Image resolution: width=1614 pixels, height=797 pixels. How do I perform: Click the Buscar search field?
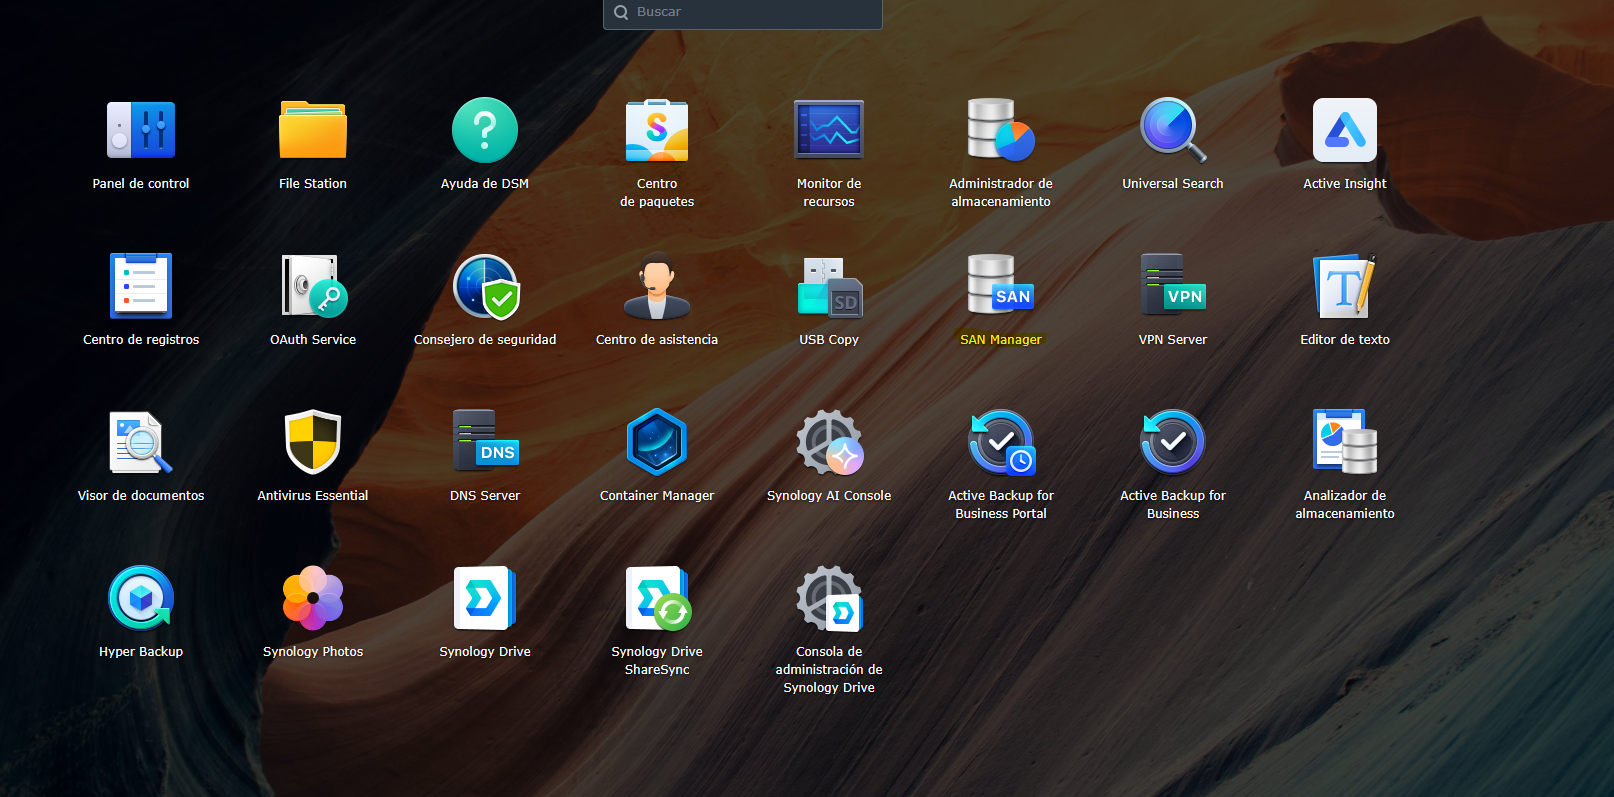743,13
